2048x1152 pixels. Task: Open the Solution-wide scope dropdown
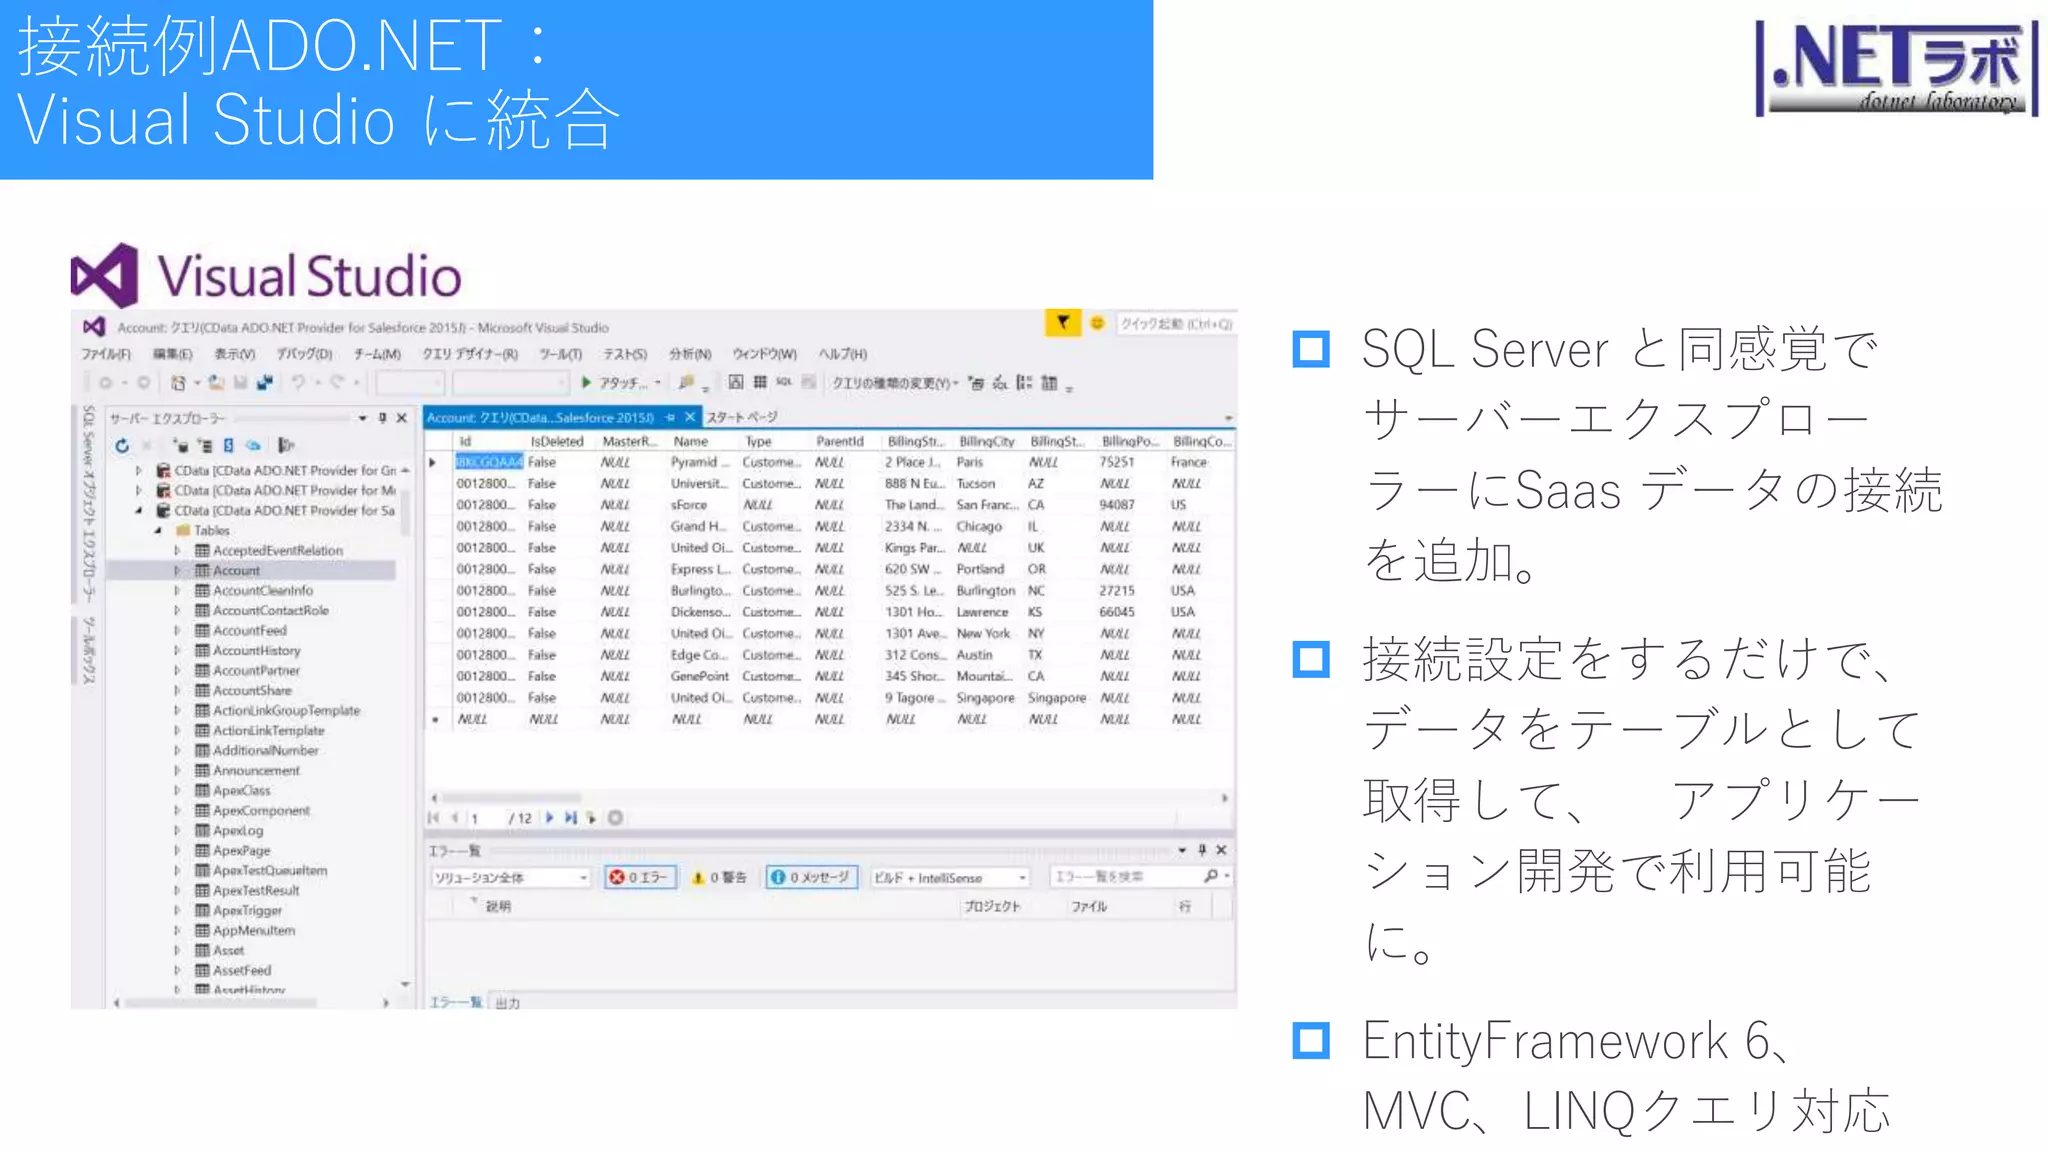510,877
